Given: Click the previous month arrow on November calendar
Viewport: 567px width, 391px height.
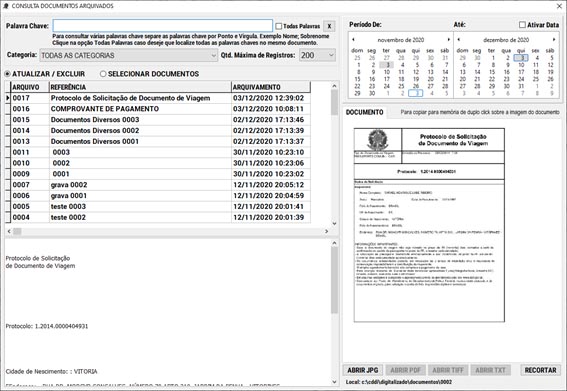Looking at the screenshot, I should [x=353, y=39].
